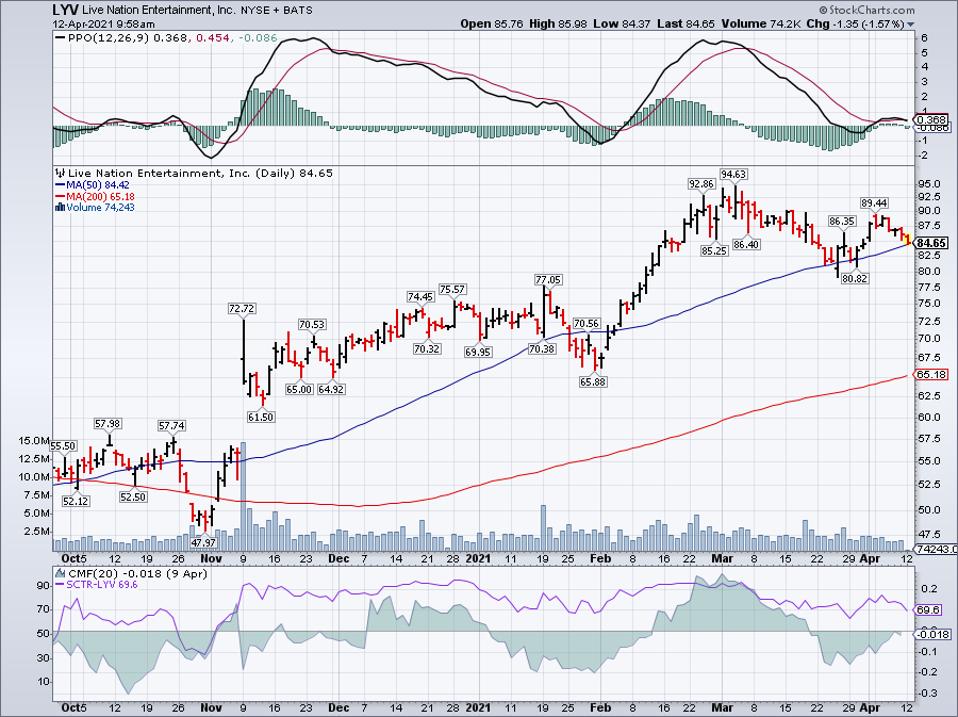Click the tallest volume bar at Nov 9
The width and height of the screenshot is (958, 717).
coord(243,496)
